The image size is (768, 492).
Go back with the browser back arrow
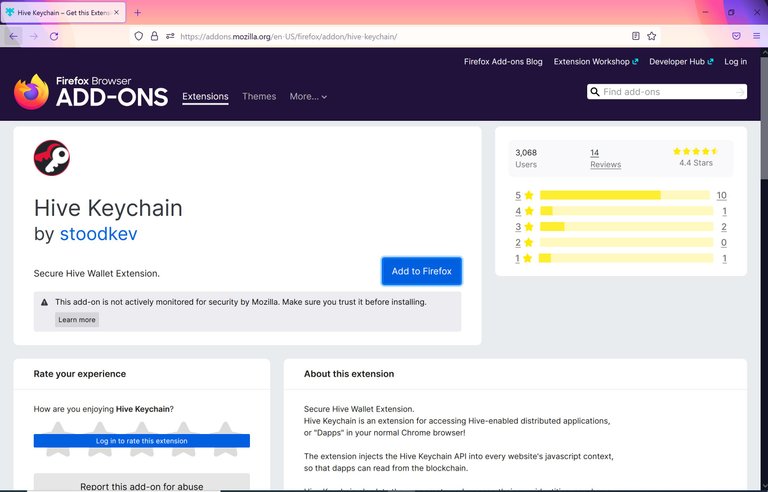click(13, 36)
